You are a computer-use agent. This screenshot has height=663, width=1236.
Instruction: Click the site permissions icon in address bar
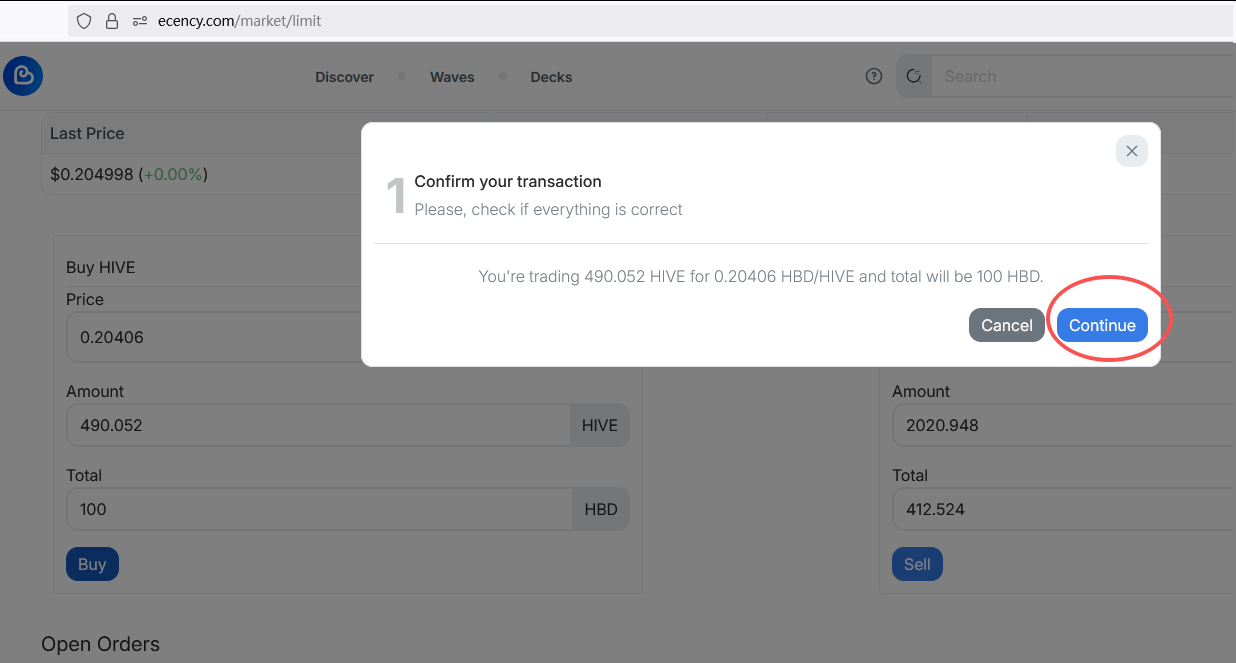(140, 21)
